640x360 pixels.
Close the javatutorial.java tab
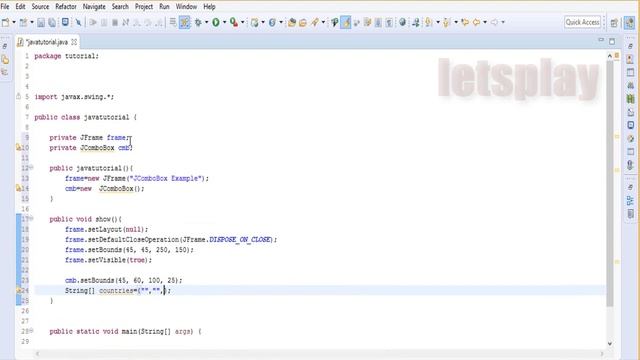tap(74, 42)
